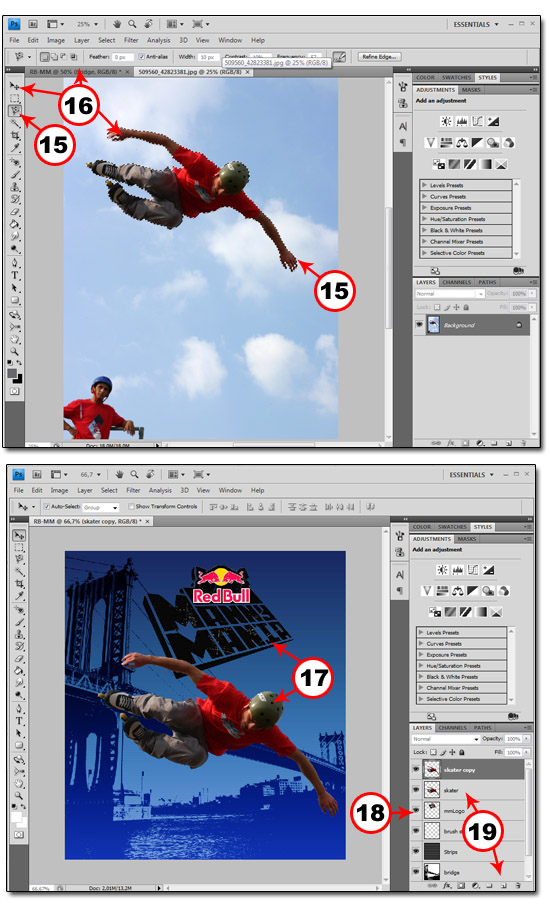Choose the Type tool in the top window toolbox
550x906 pixels.
point(15,275)
